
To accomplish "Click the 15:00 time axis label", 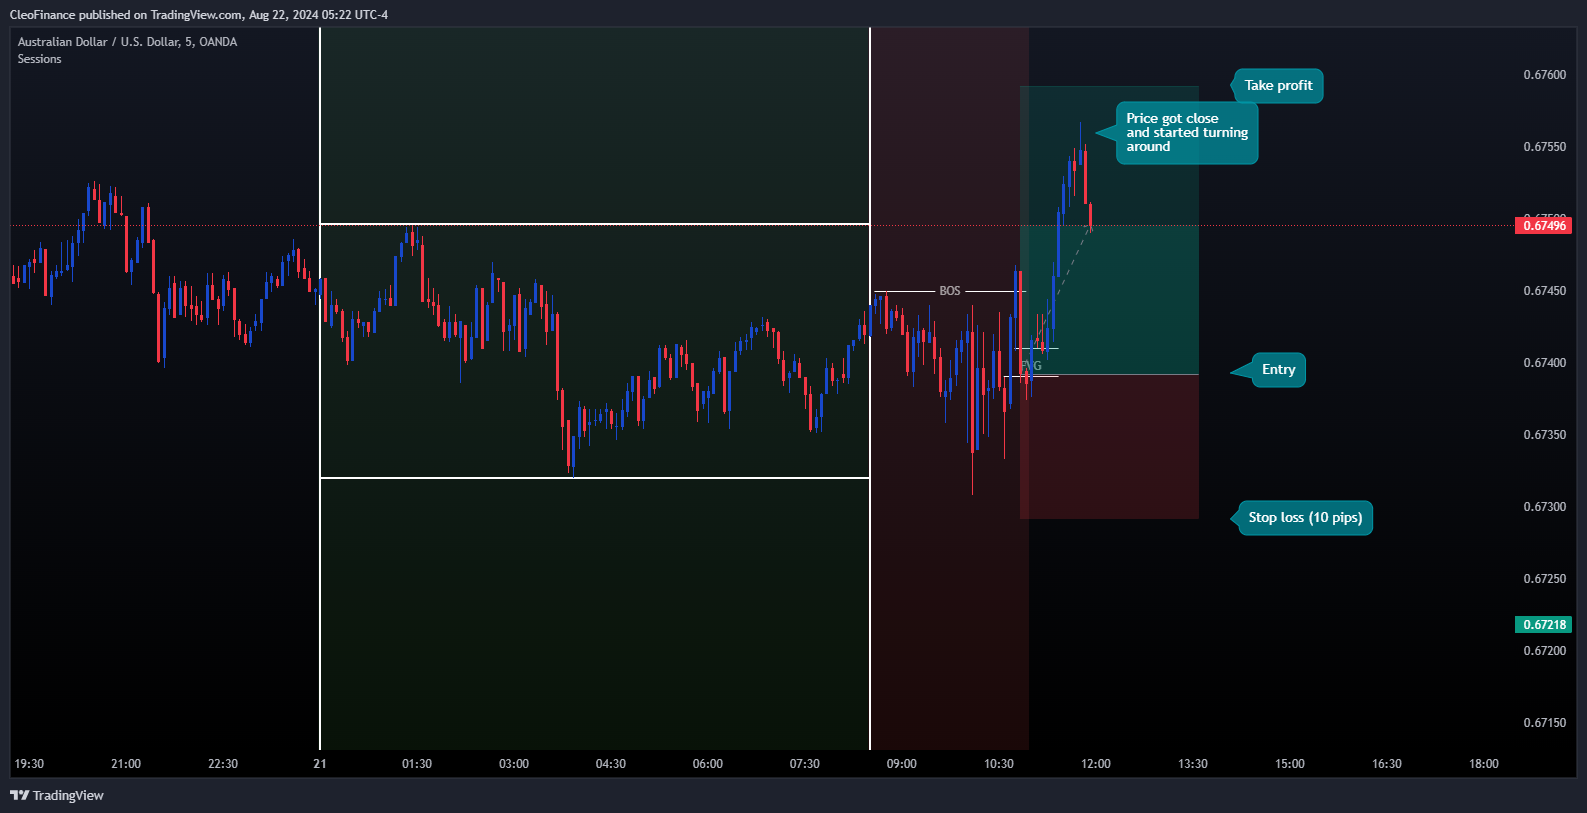I will (x=1290, y=764).
